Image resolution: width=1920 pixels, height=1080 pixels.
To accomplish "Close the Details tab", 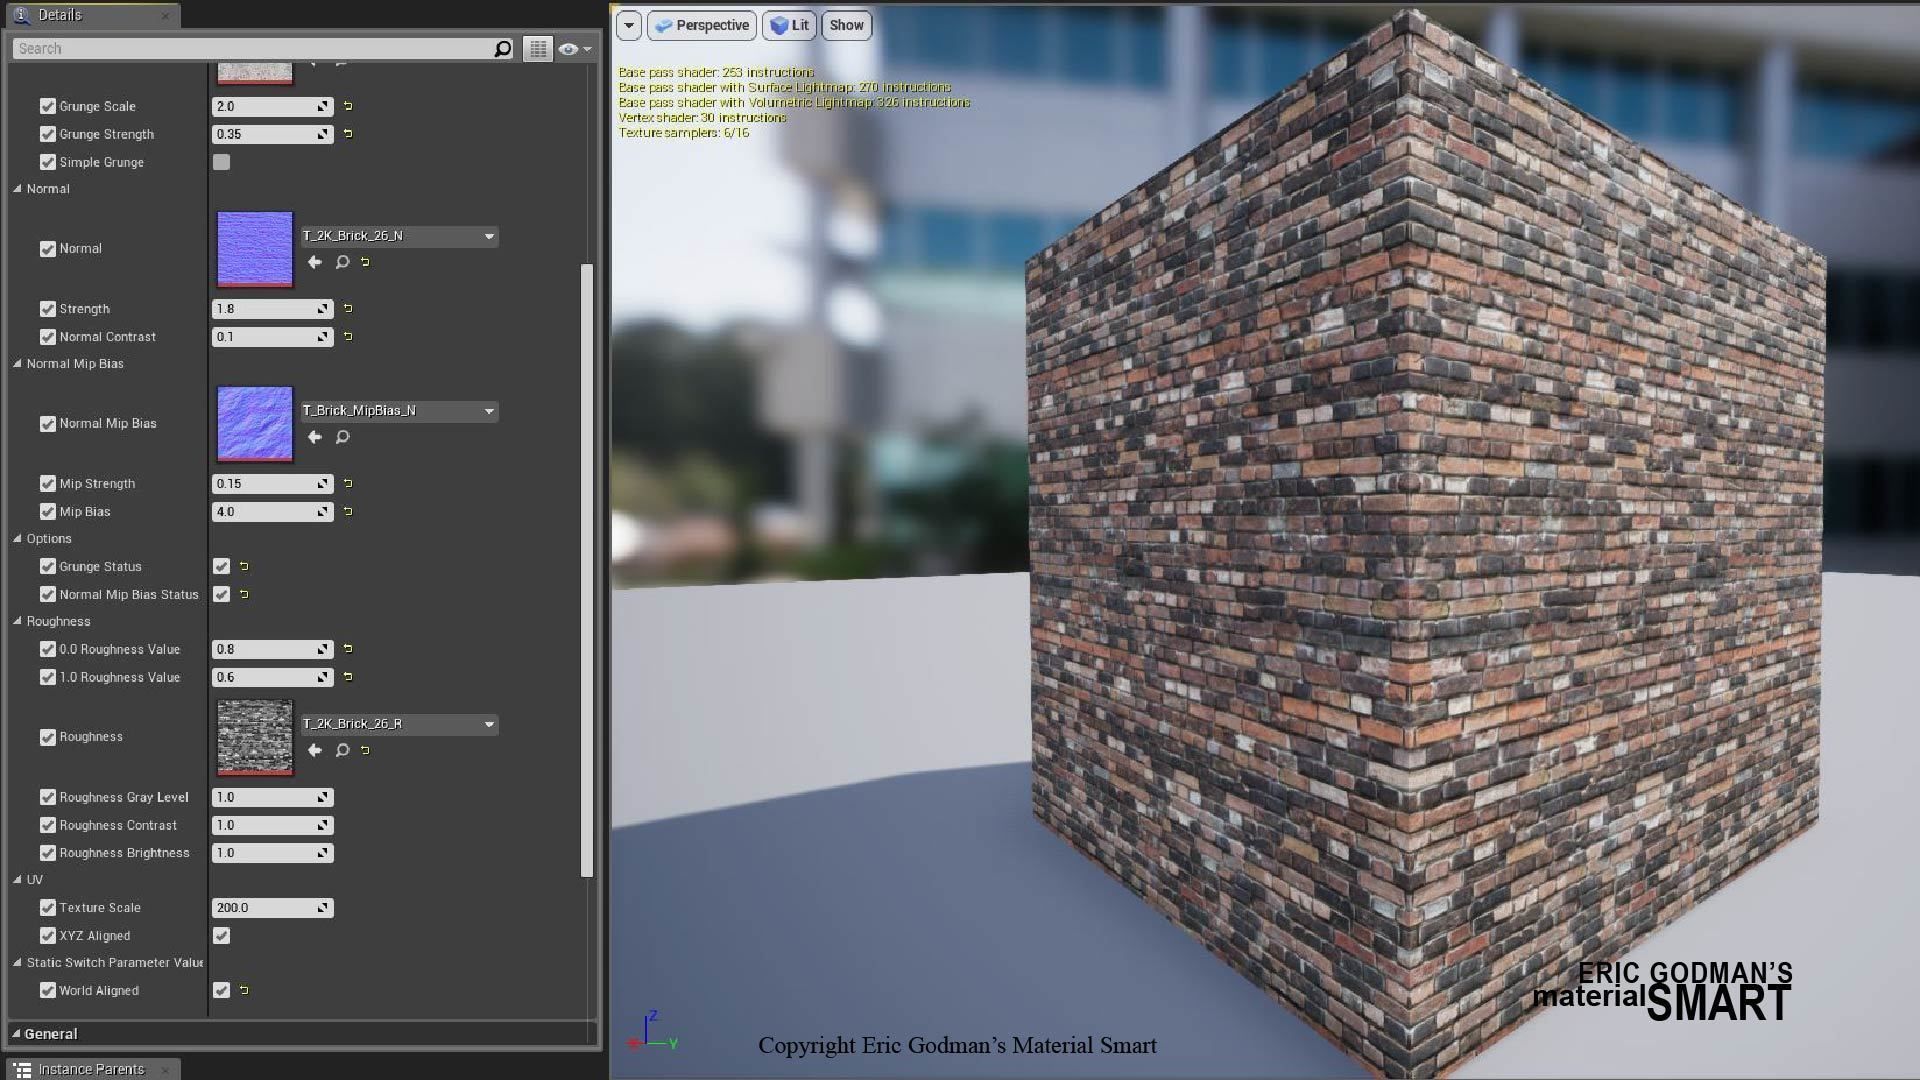I will click(165, 16).
